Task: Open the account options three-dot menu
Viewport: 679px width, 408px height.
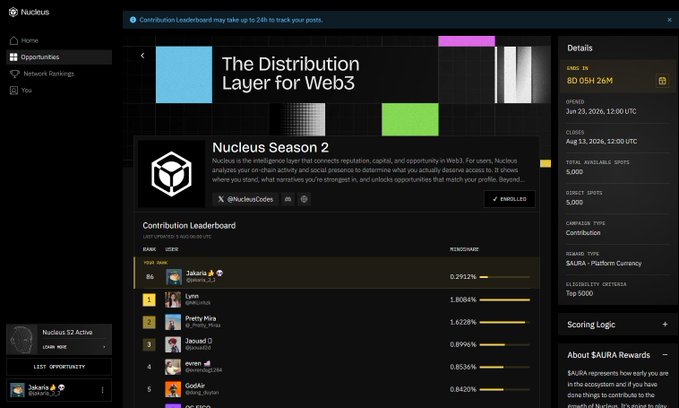Action: tap(102, 390)
